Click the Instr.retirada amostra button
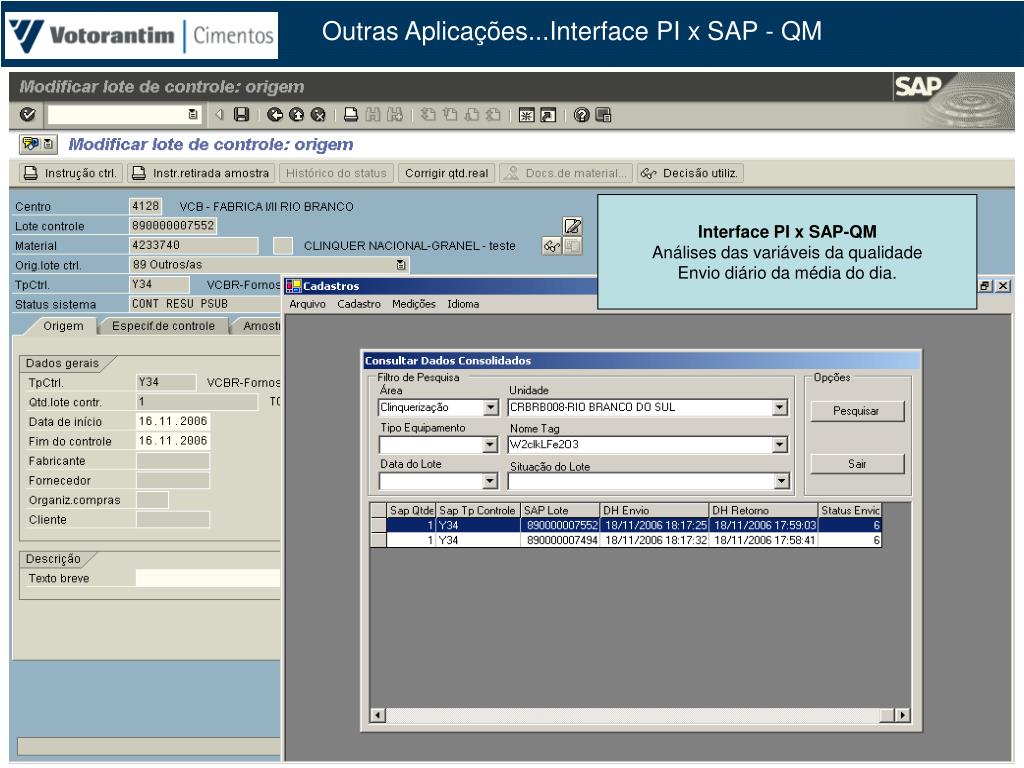The width and height of the screenshot is (1024, 768). pos(202,173)
